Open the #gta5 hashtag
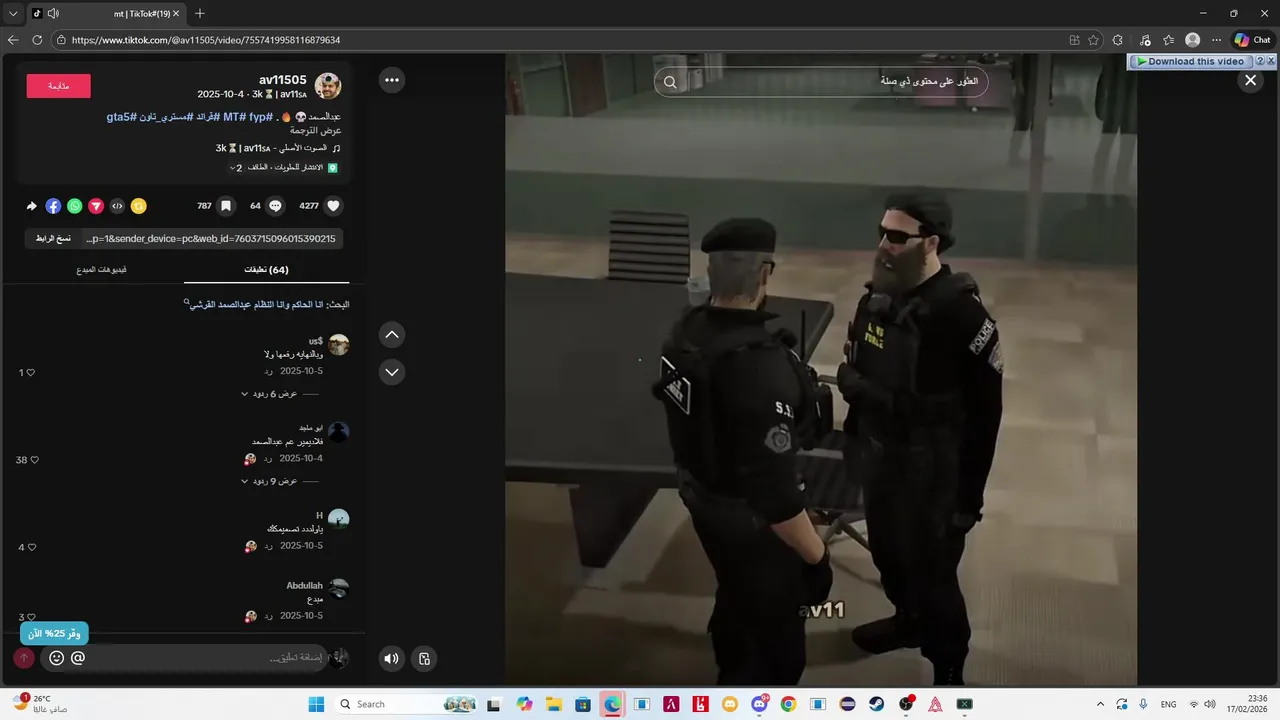Image resolution: width=1280 pixels, height=720 pixels. [x=122, y=117]
